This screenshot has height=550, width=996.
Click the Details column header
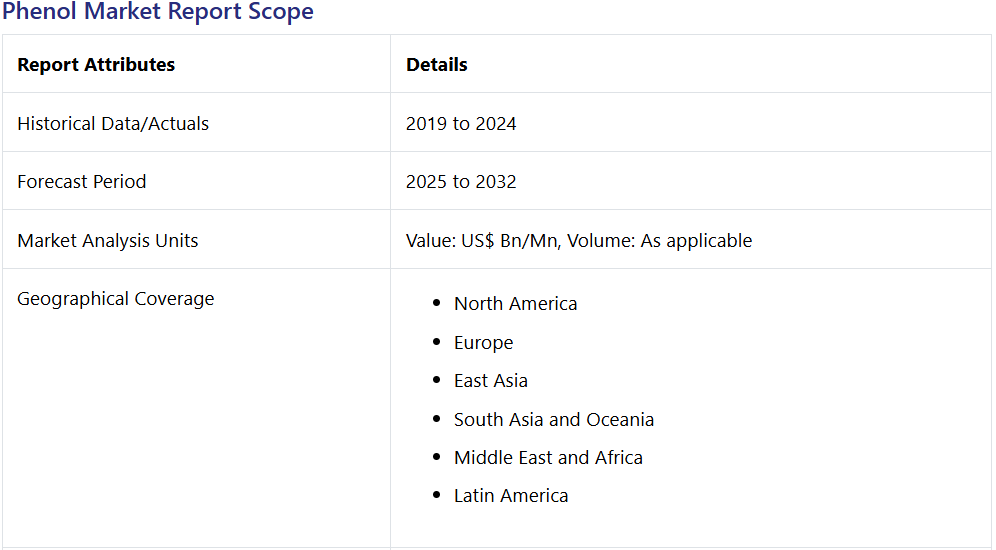click(x=436, y=65)
